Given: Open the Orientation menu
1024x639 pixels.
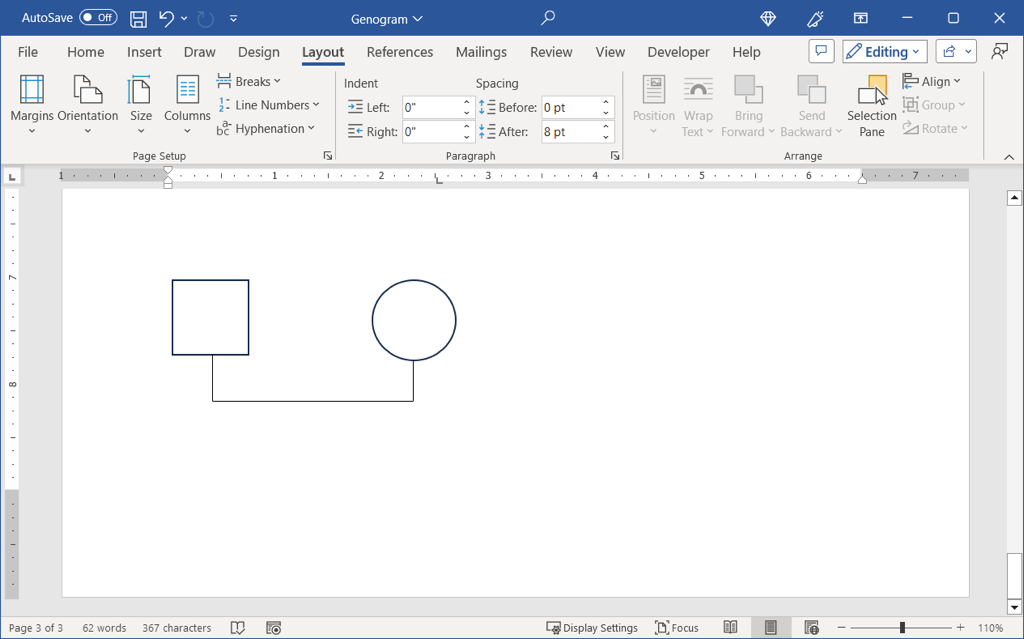Looking at the screenshot, I should (88, 104).
